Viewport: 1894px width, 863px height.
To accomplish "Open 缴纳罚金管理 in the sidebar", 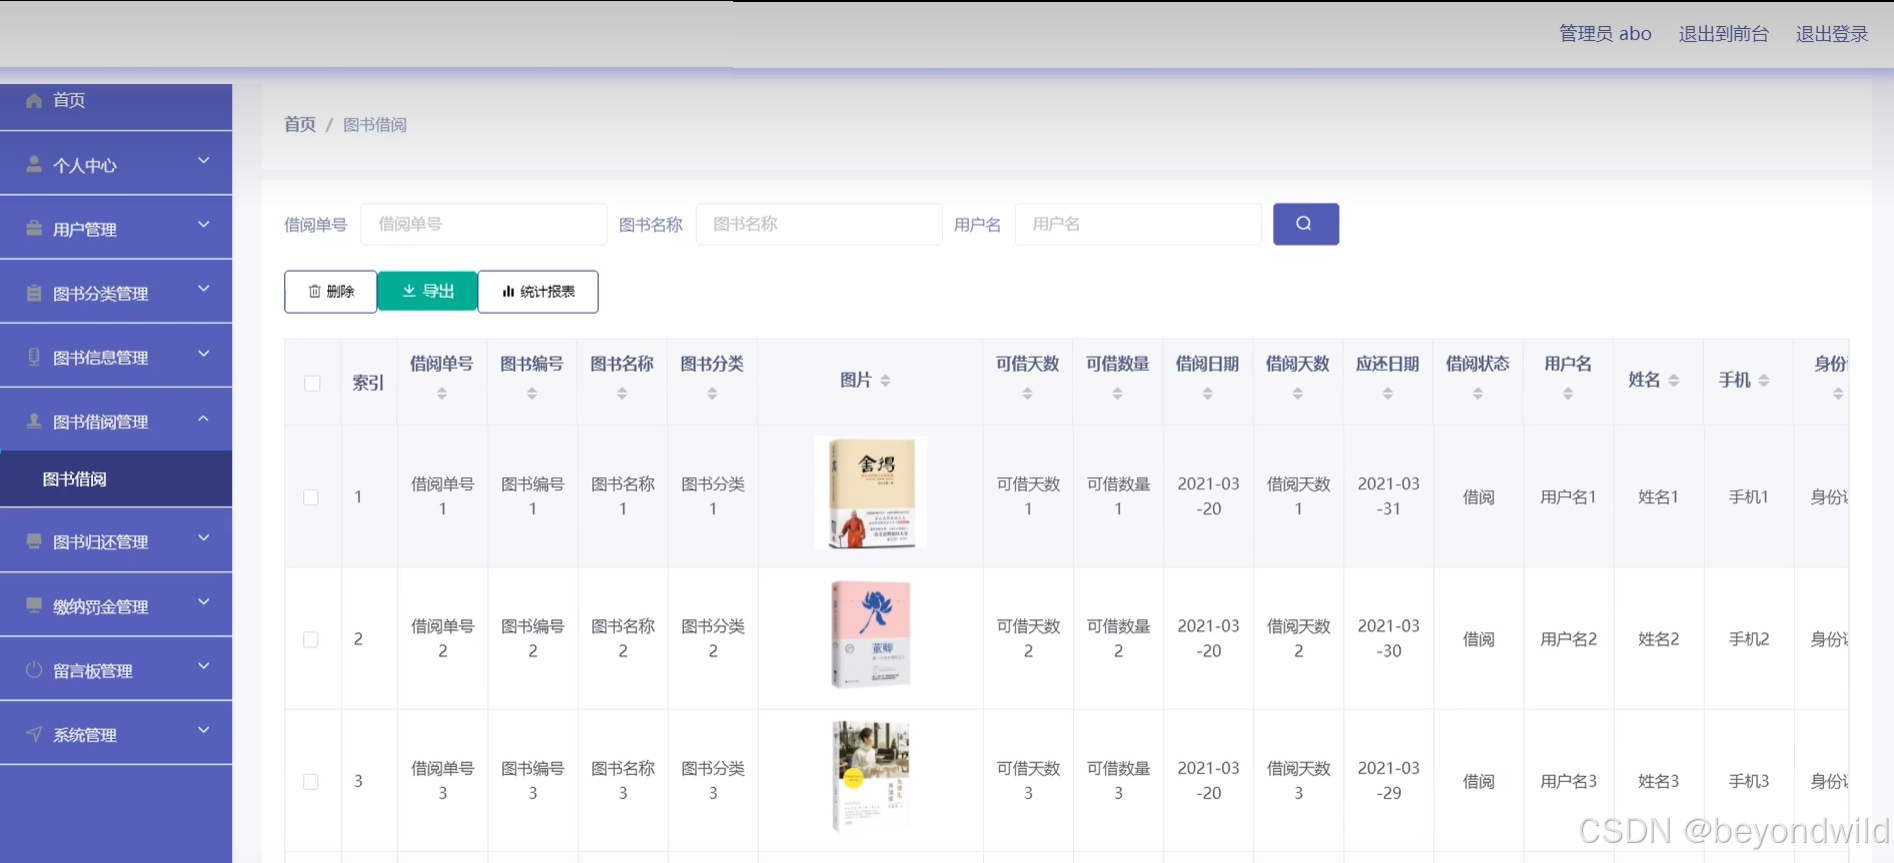I will (116, 606).
